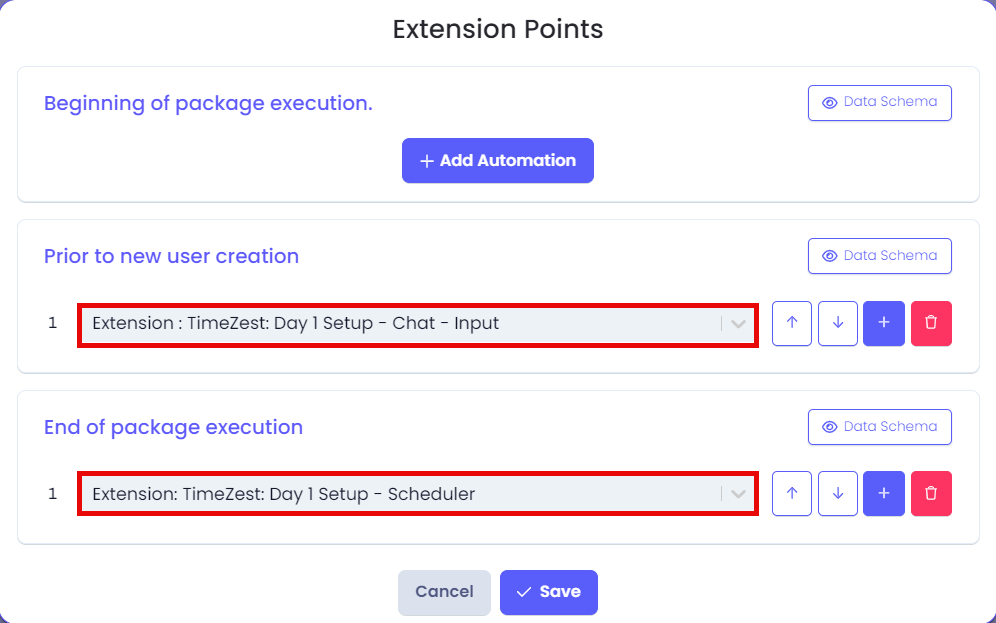Expand chevron on Chat - Input selector
The height and width of the screenshot is (623, 996).
click(x=738, y=324)
